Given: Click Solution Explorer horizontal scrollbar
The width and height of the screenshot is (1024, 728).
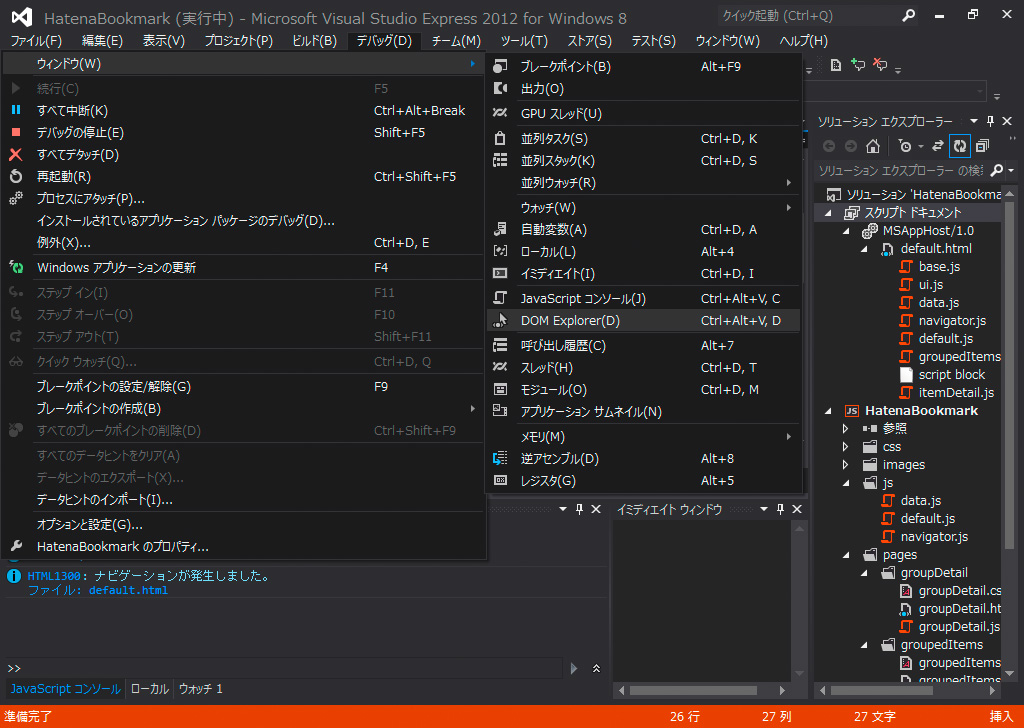Looking at the screenshot, I should (882, 690).
